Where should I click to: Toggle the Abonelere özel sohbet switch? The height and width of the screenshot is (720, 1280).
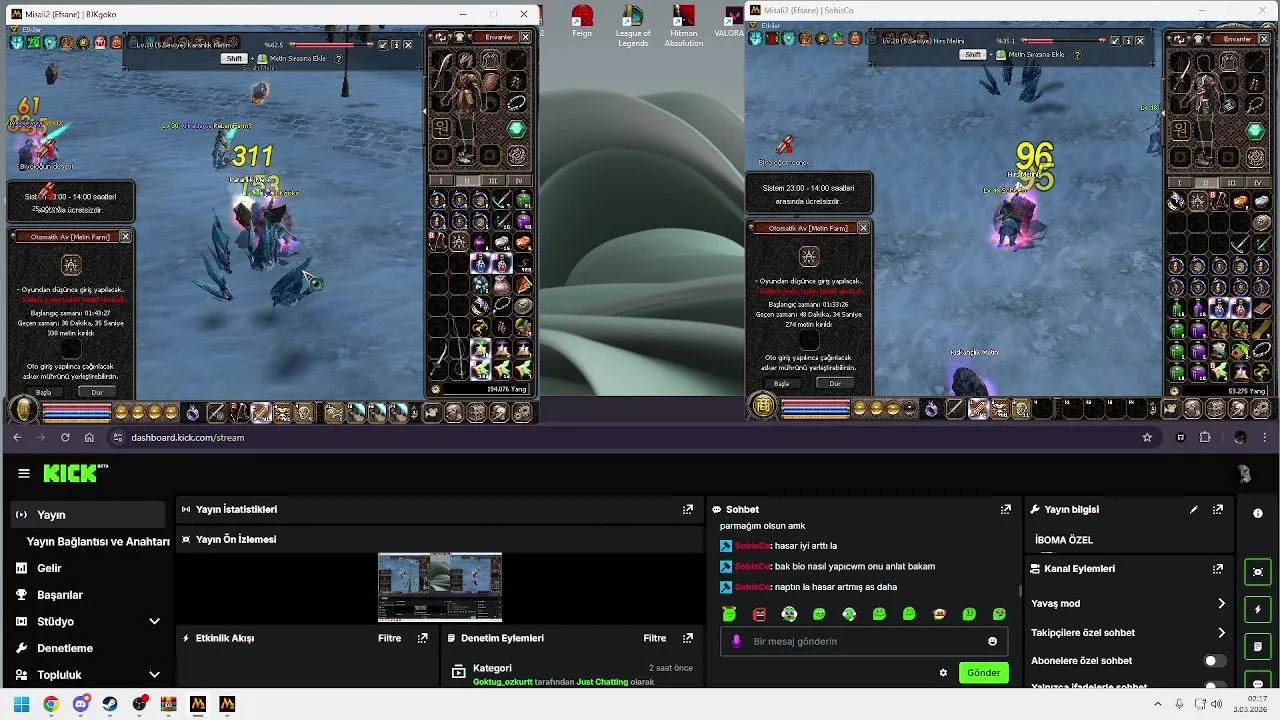tap(1215, 661)
